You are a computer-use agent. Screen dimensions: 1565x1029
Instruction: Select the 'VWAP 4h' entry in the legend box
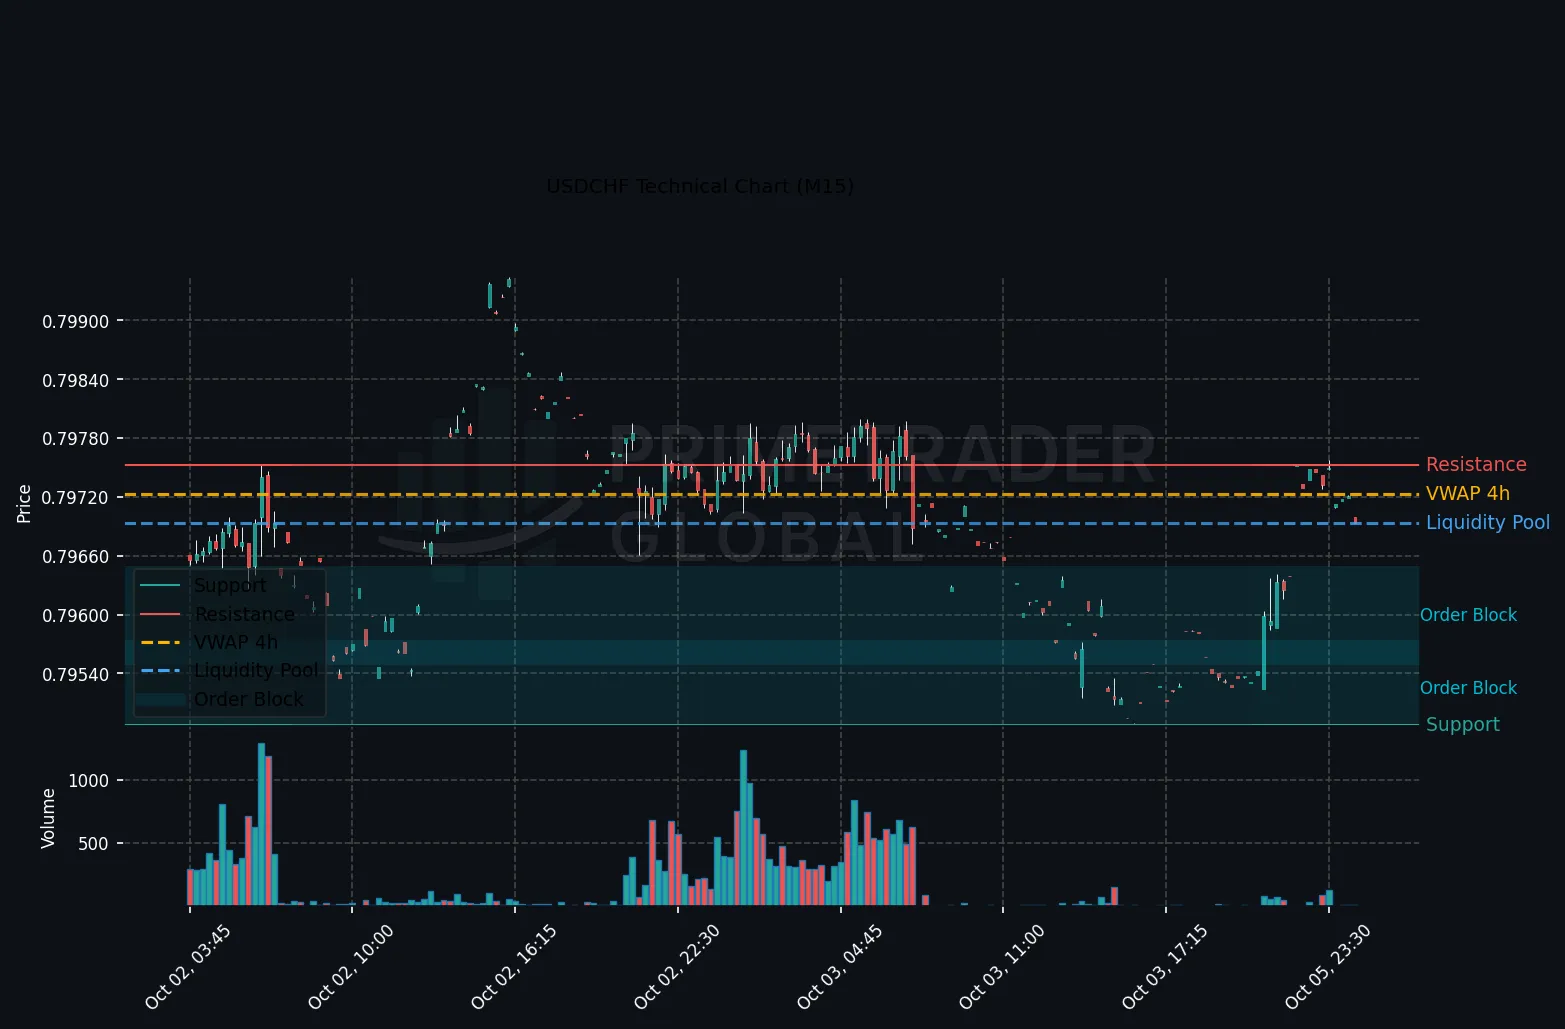236,642
